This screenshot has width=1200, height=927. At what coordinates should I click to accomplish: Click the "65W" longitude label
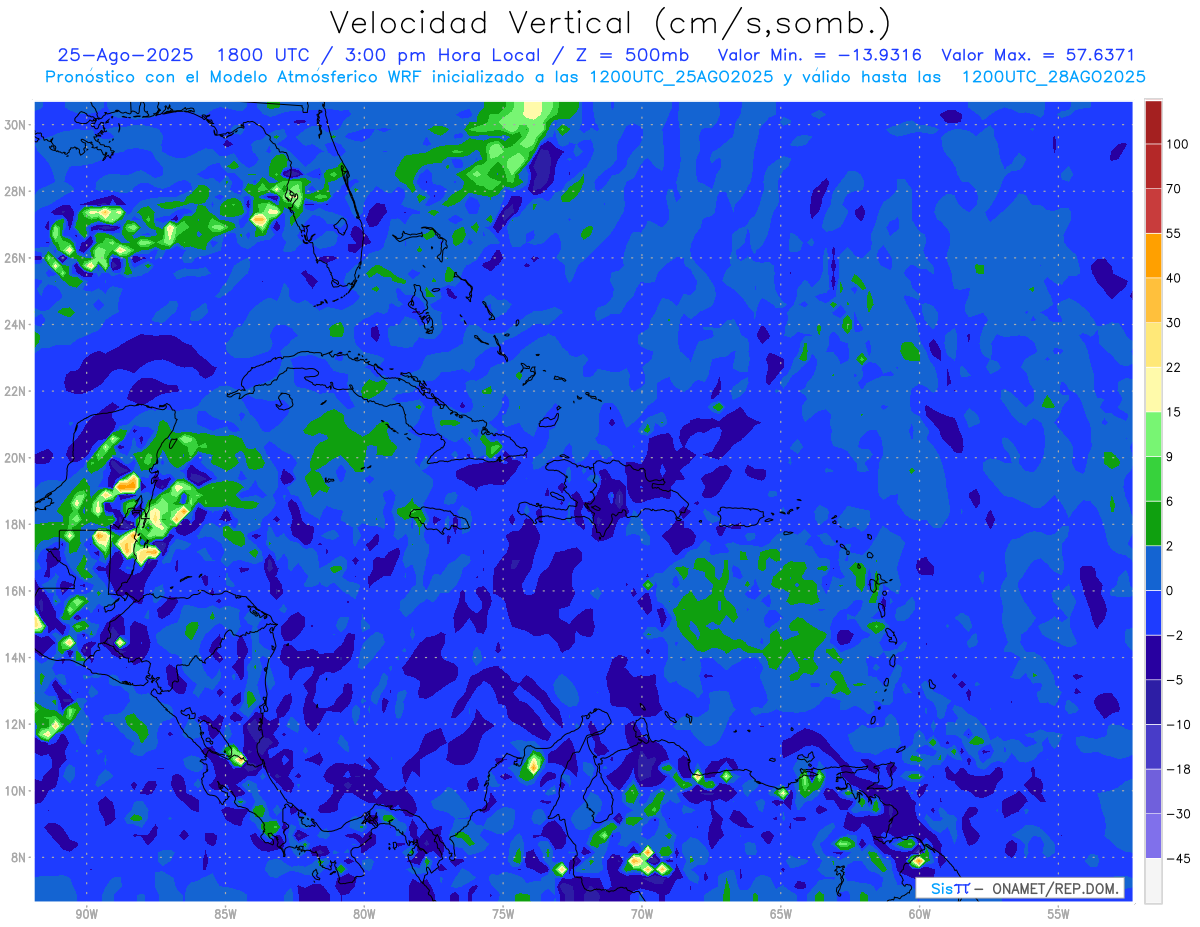[x=781, y=914]
